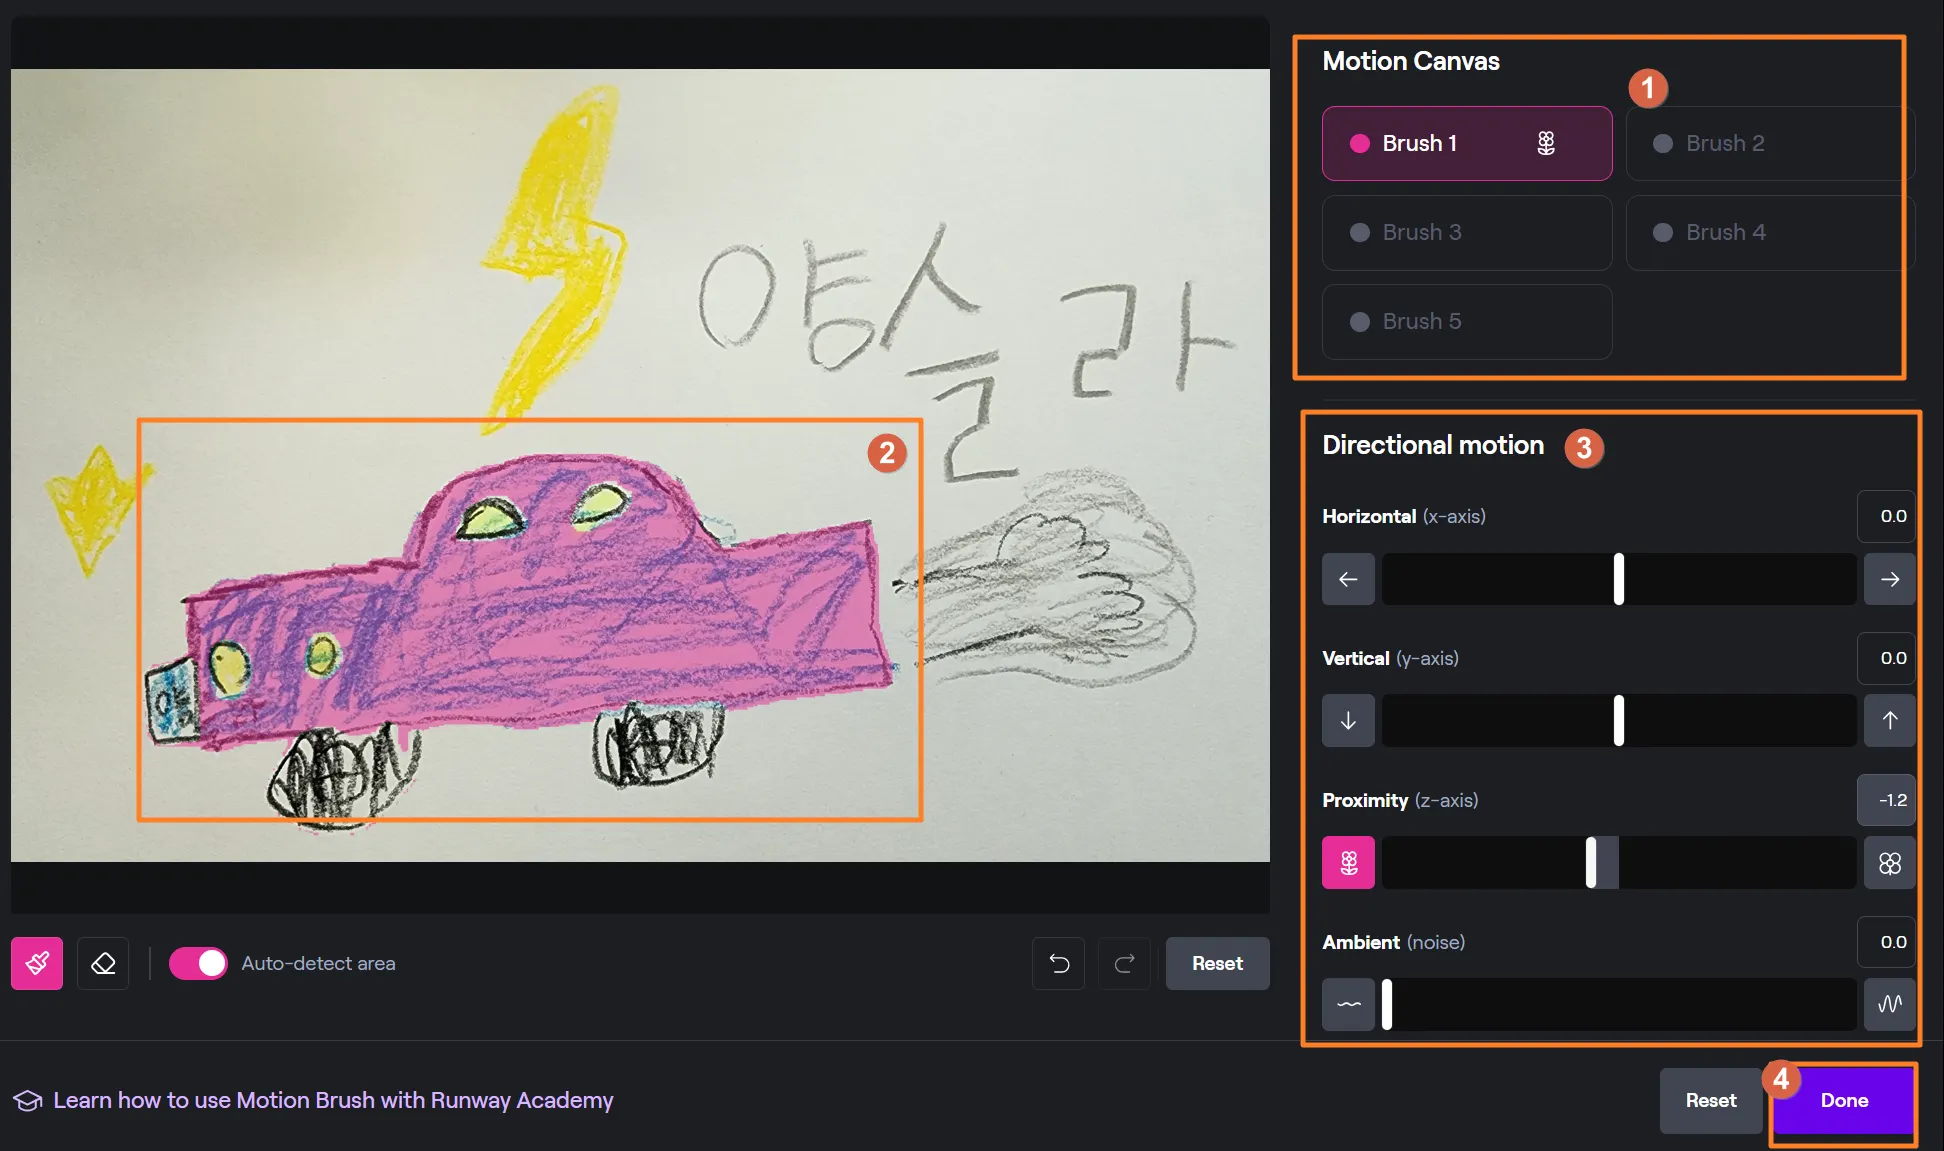Select the Brush 1 tab

click(x=1466, y=143)
